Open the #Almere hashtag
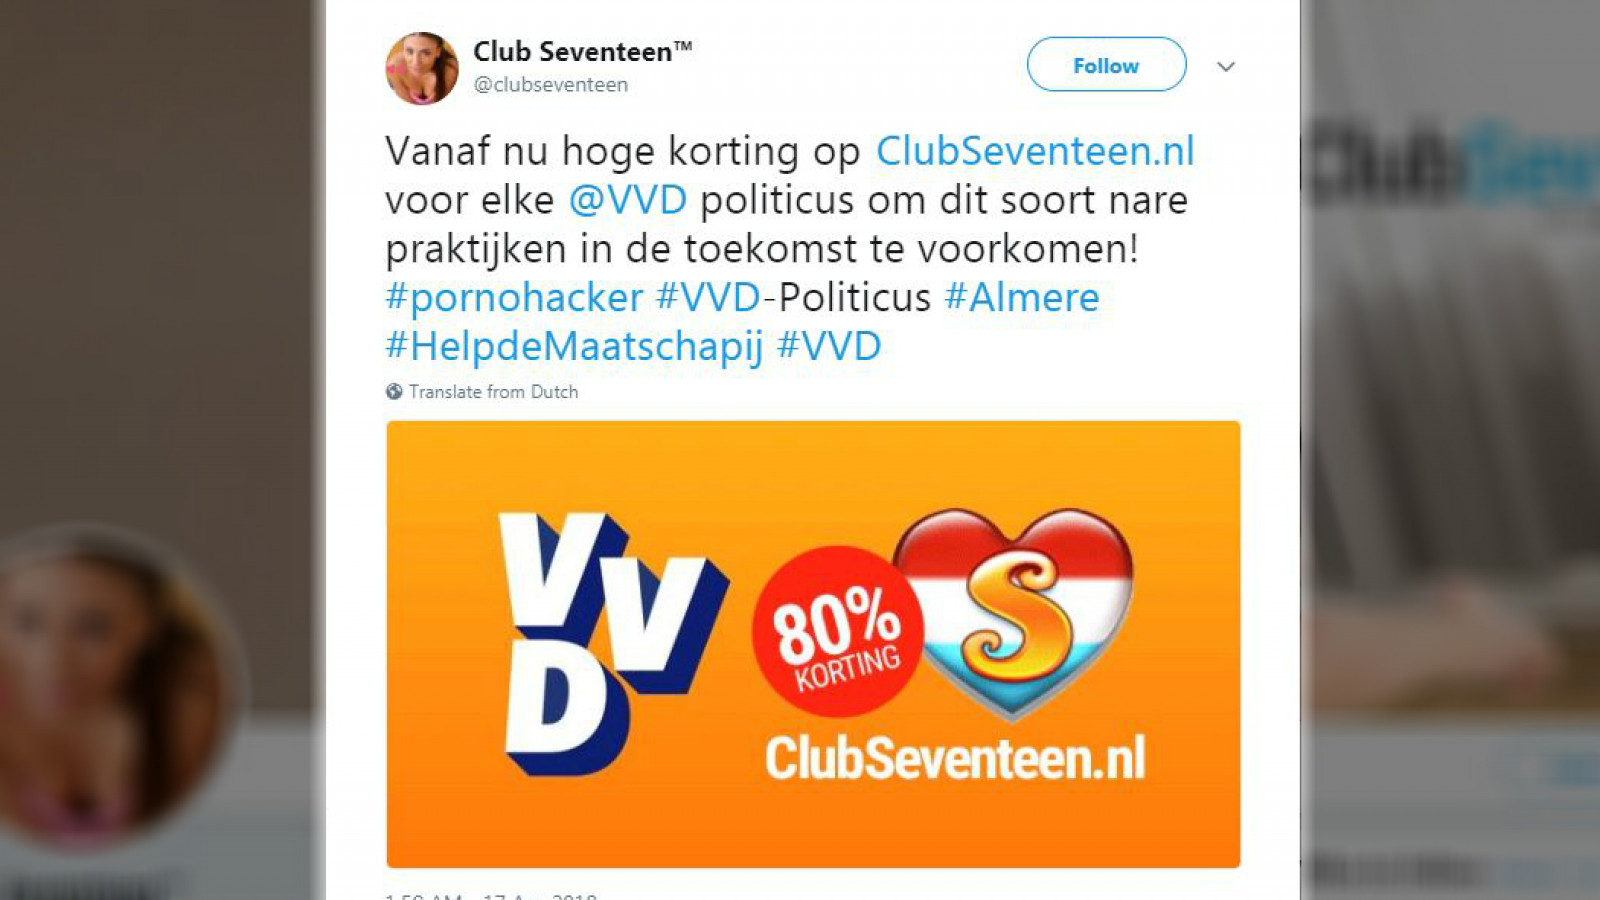The height and width of the screenshot is (900, 1600). click(1022, 297)
